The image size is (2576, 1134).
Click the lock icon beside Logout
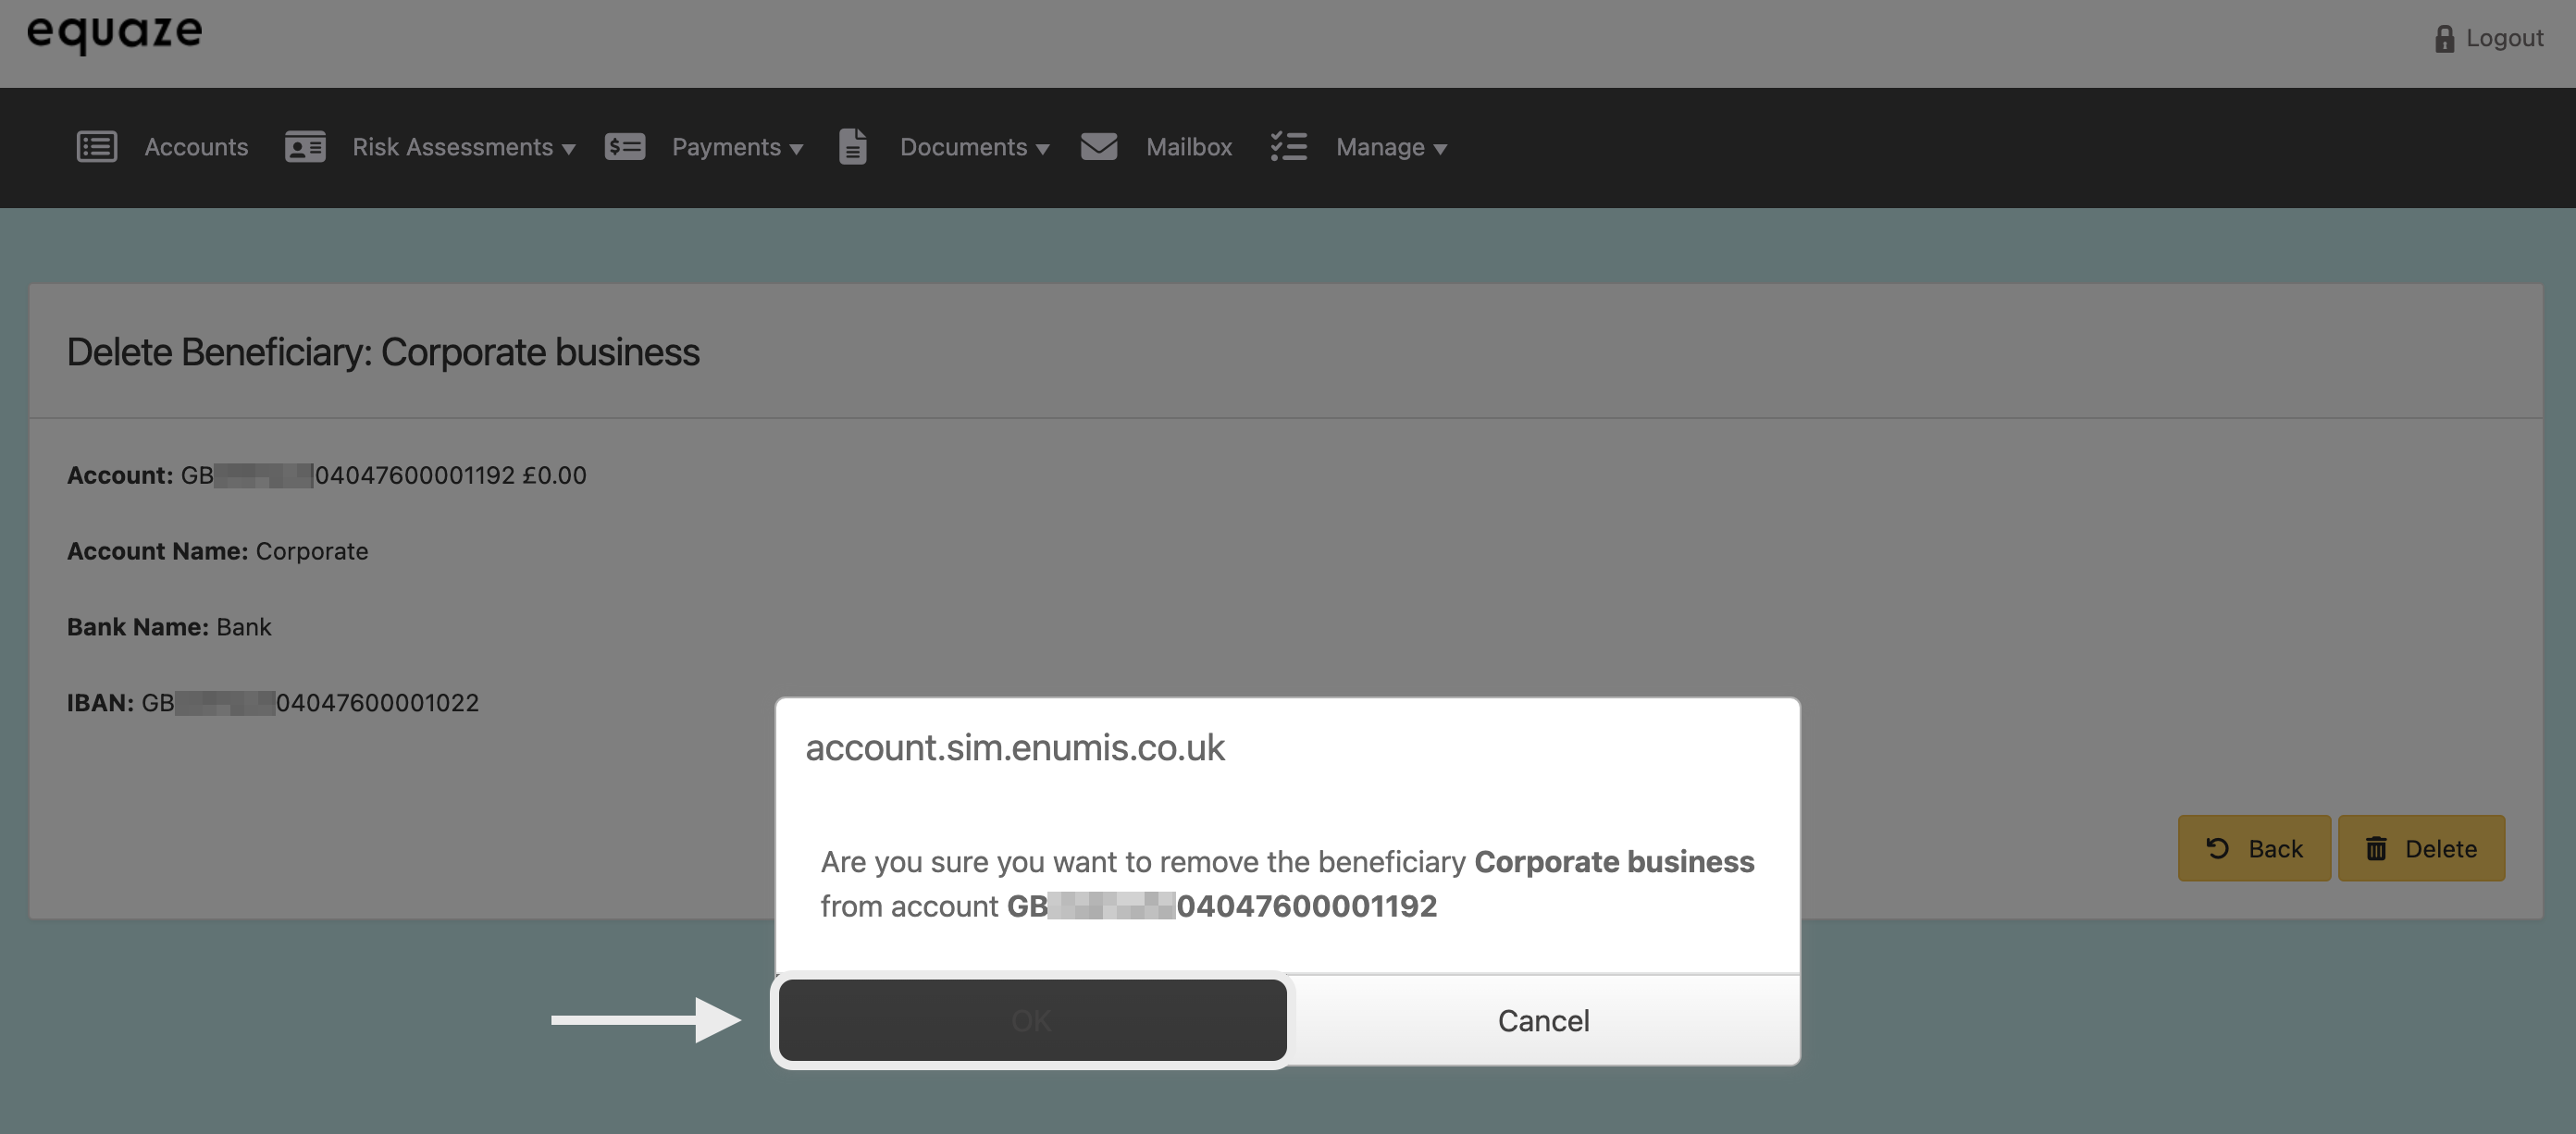point(2444,39)
